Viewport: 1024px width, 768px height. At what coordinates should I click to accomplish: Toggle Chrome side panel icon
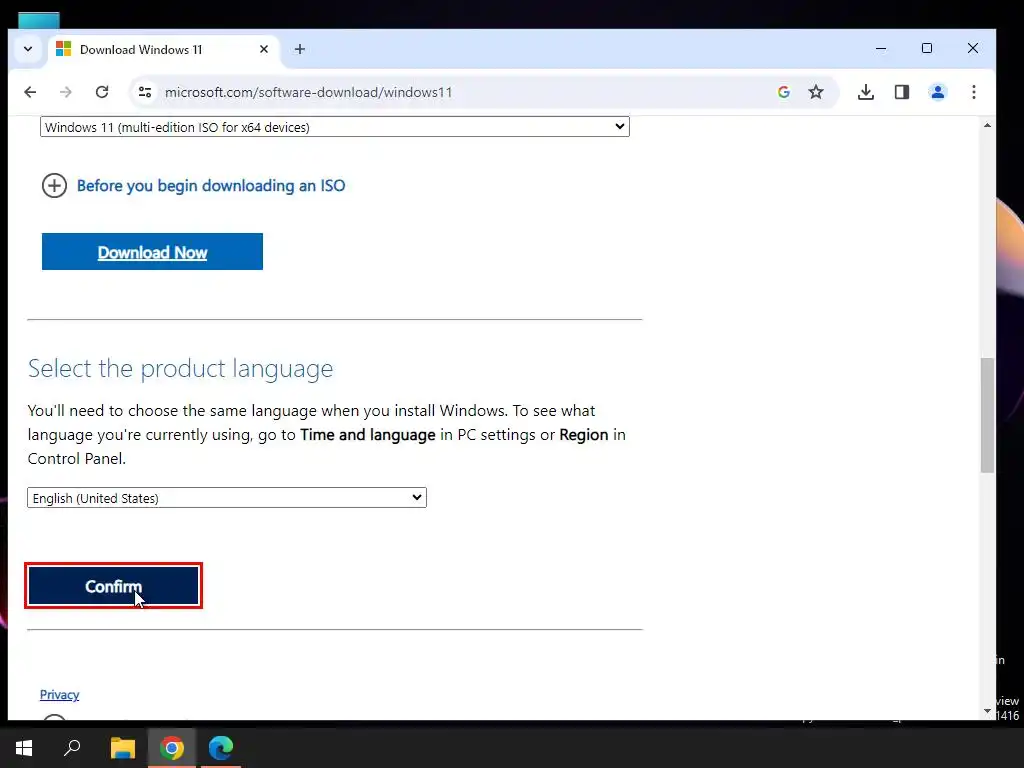coord(902,92)
